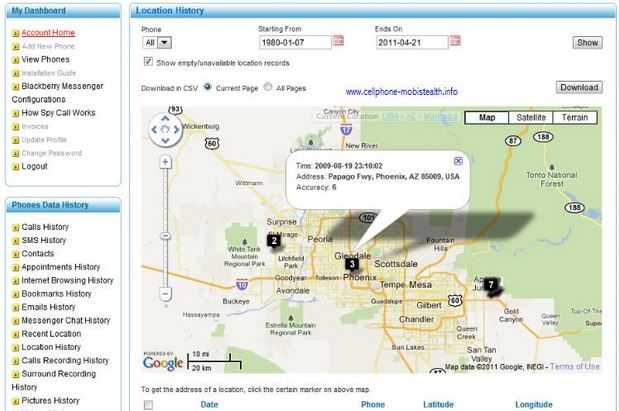Sort table by Date column header

pos(209,405)
